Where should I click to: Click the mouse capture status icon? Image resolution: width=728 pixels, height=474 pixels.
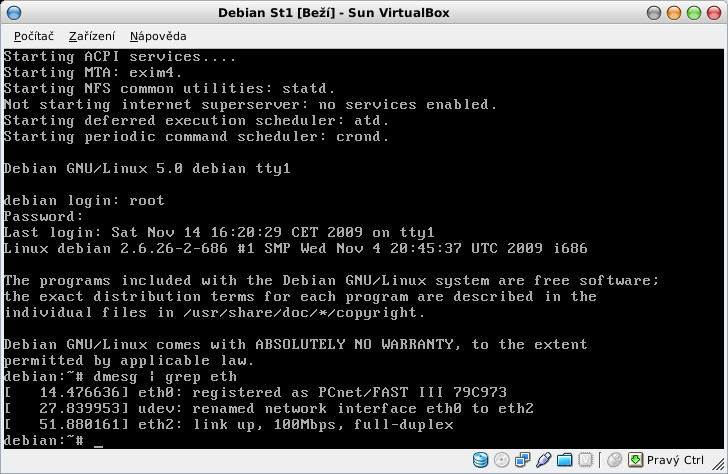click(612, 460)
